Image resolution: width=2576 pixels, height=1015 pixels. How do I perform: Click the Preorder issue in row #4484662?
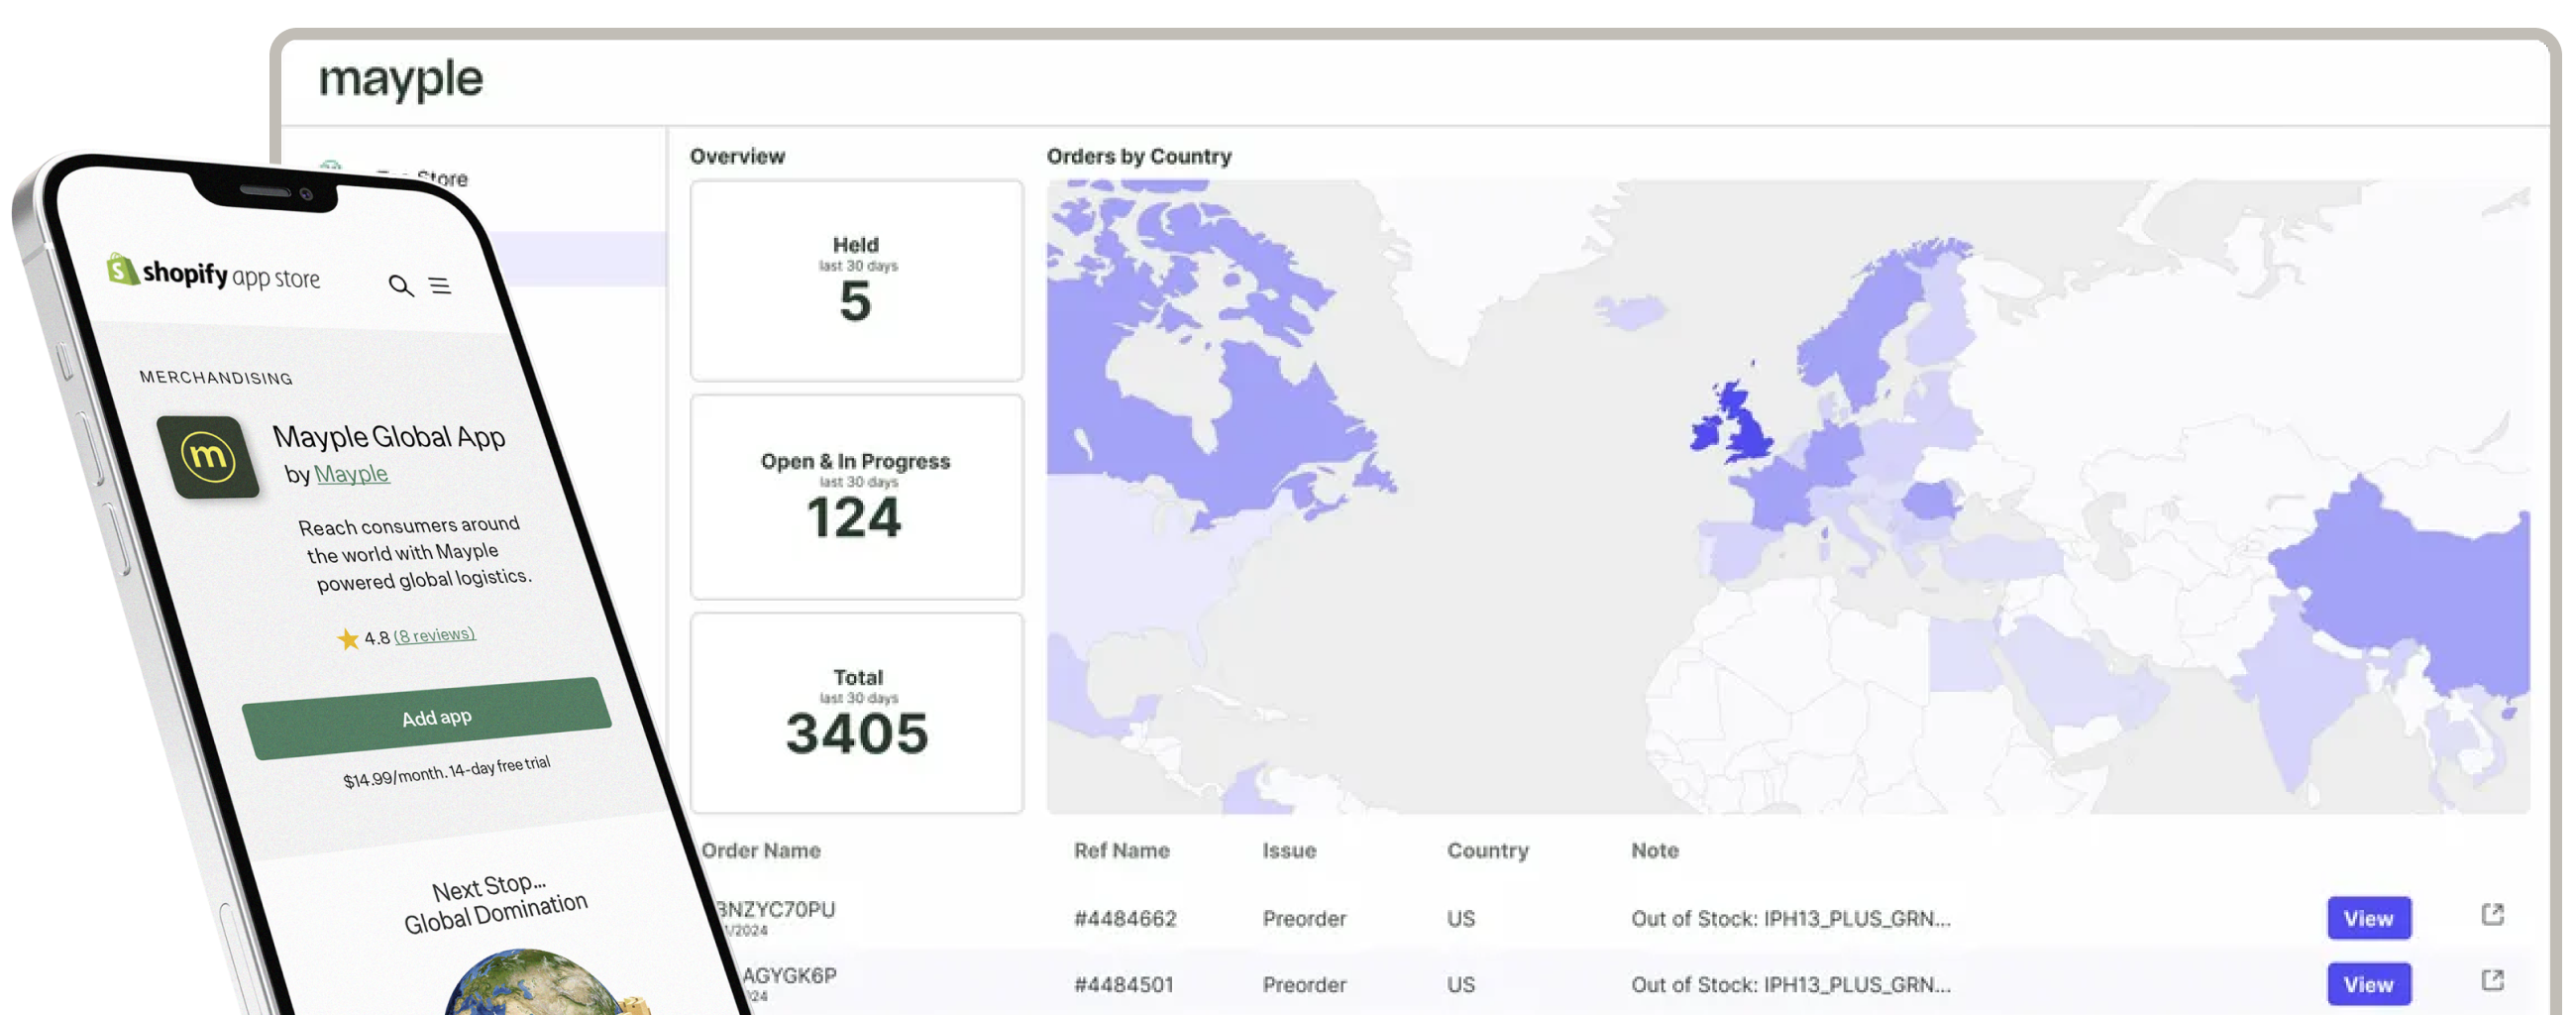pos(1304,918)
